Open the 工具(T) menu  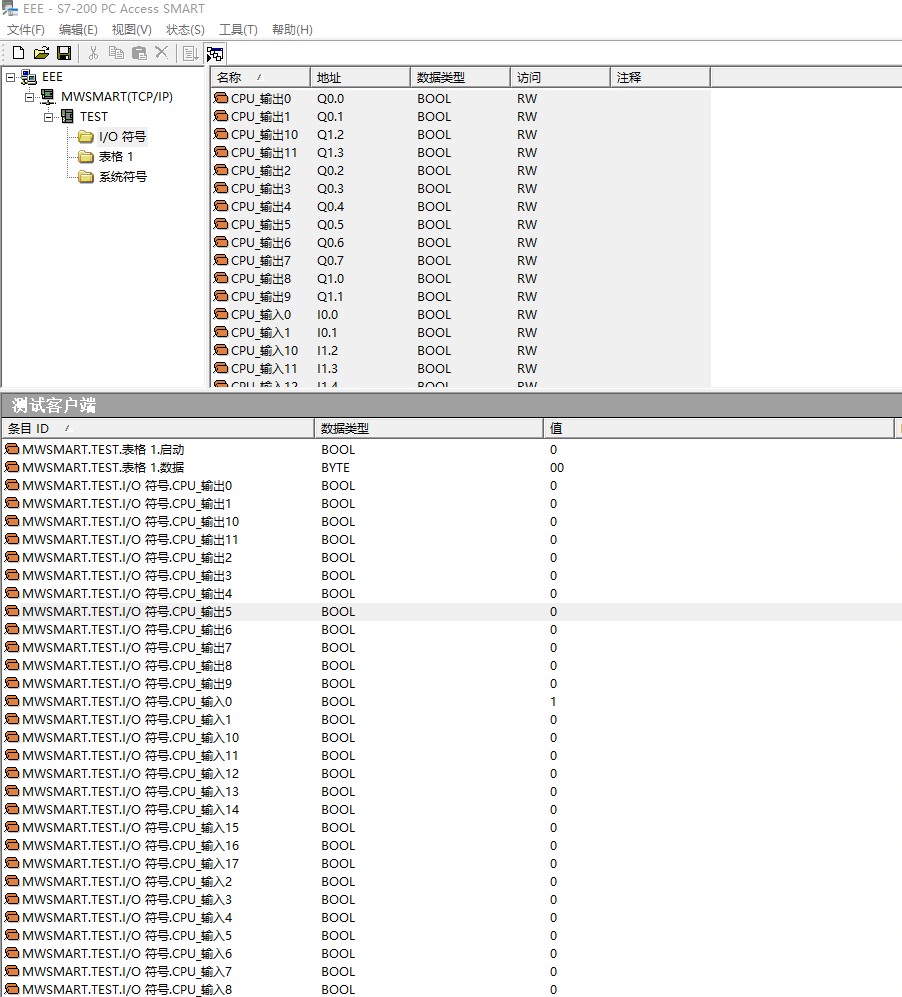238,30
